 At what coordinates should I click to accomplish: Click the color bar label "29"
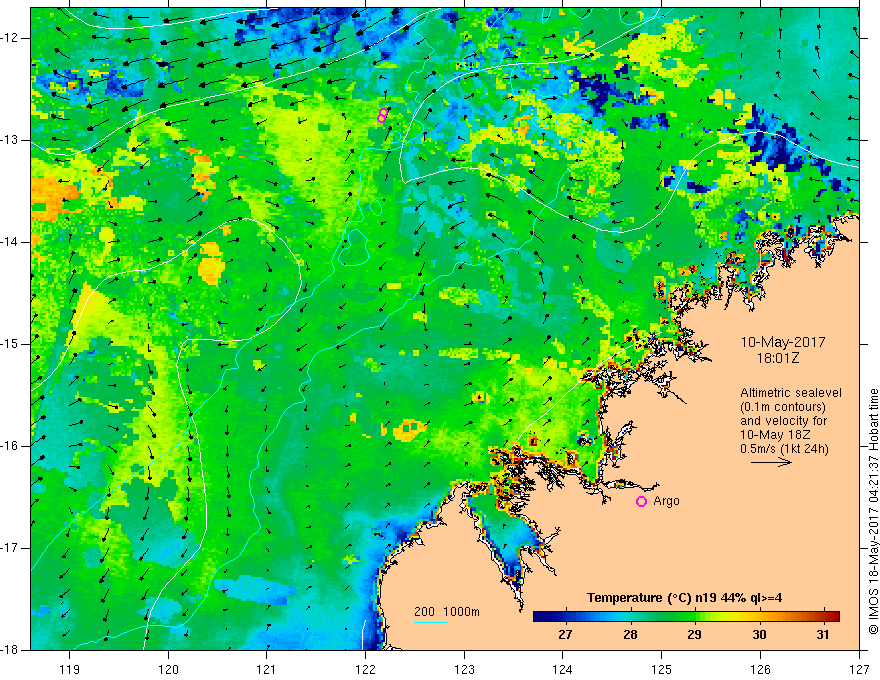pyautogui.click(x=694, y=635)
